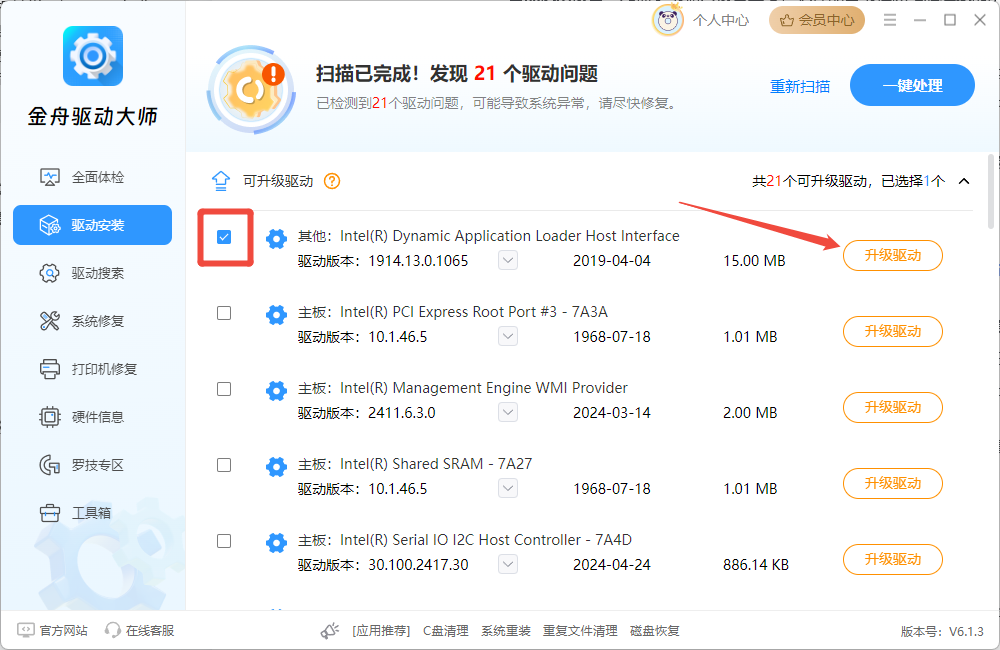1000x650 pixels.
Task: Click Intel(R) Management Engine WMI Provider name
Action: coord(483,388)
